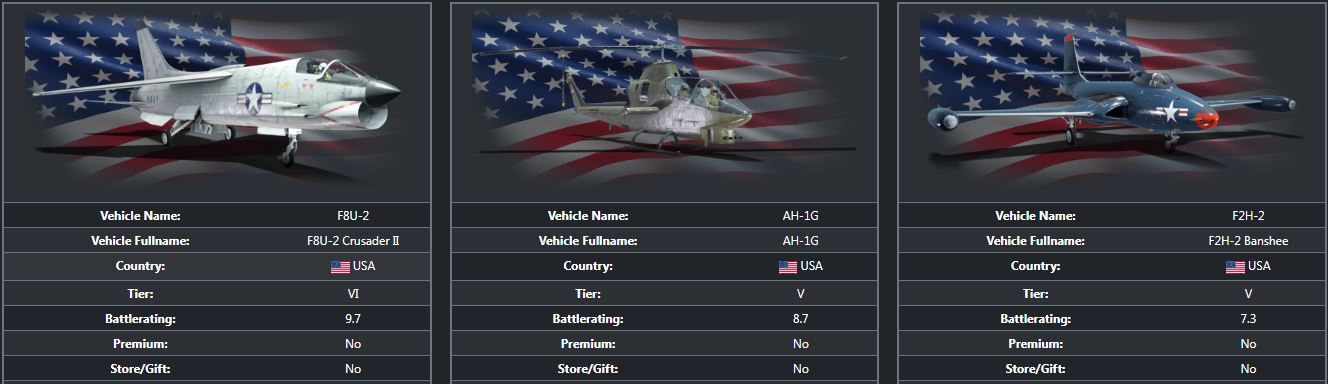This screenshot has width=1328, height=384.
Task: Click Store/Gift label in AH-1G card
Action: (x=588, y=369)
